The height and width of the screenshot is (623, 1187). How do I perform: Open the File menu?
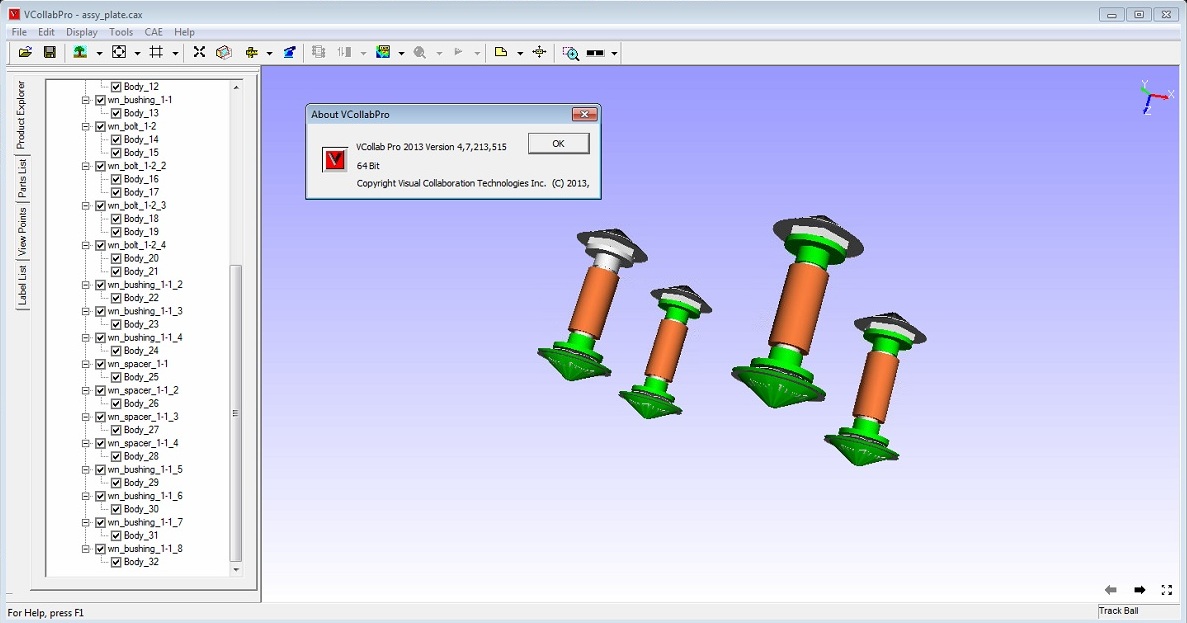(x=19, y=32)
